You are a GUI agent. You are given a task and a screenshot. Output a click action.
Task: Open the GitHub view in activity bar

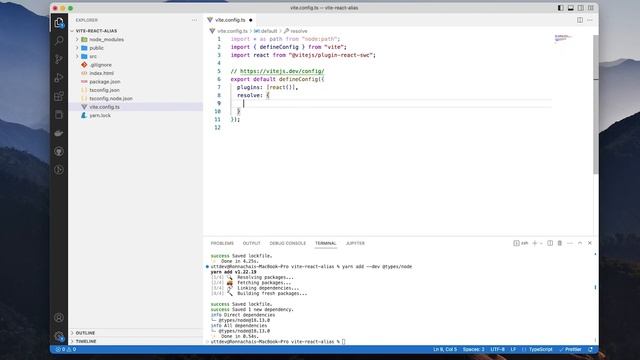click(x=59, y=151)
